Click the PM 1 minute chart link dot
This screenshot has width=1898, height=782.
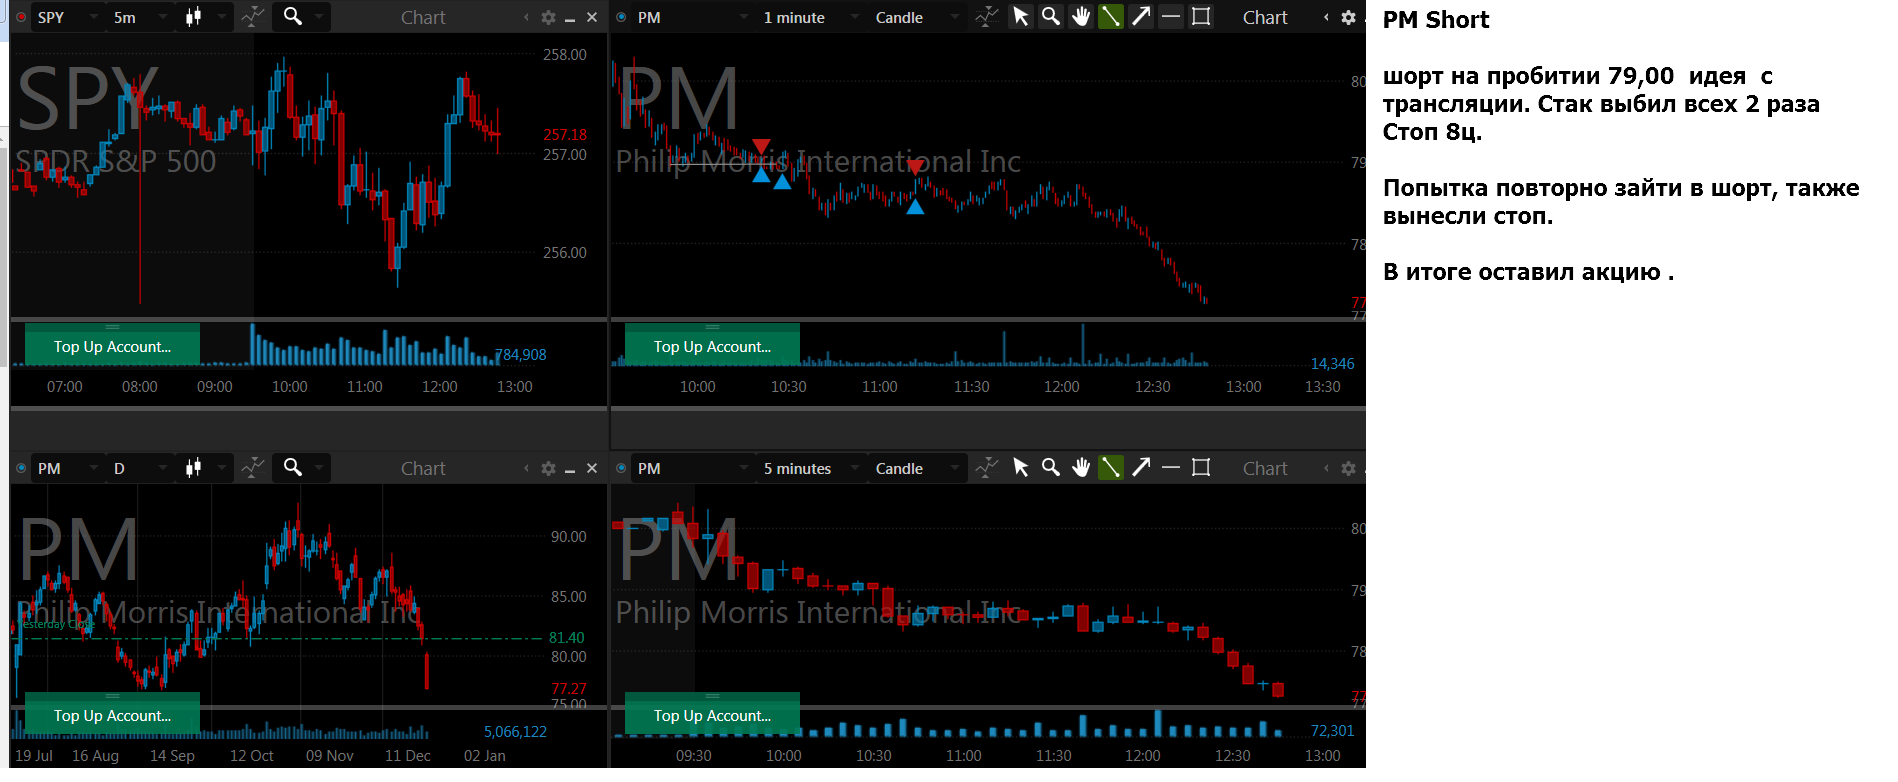click(x=621, y=17)
